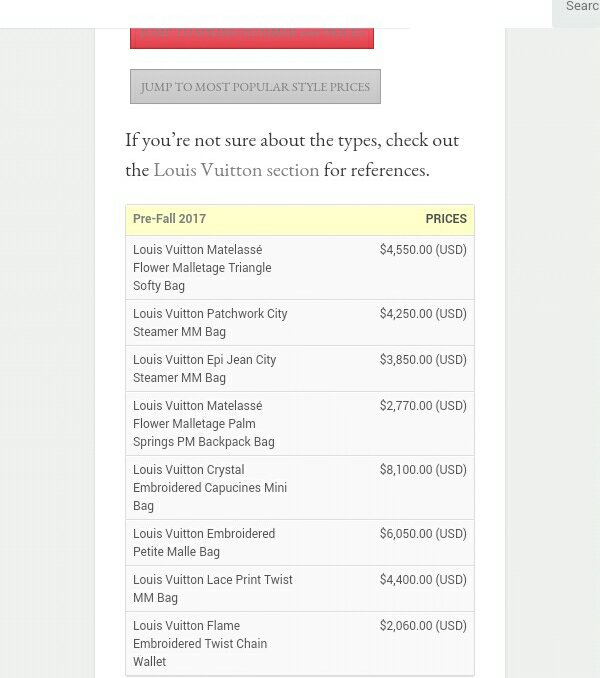Select the Matelassé Flower Malletage Triangle Softy Bag row
Image resolution: width=600 pixels, height=678 pixels.
click(x=300, y=268)
